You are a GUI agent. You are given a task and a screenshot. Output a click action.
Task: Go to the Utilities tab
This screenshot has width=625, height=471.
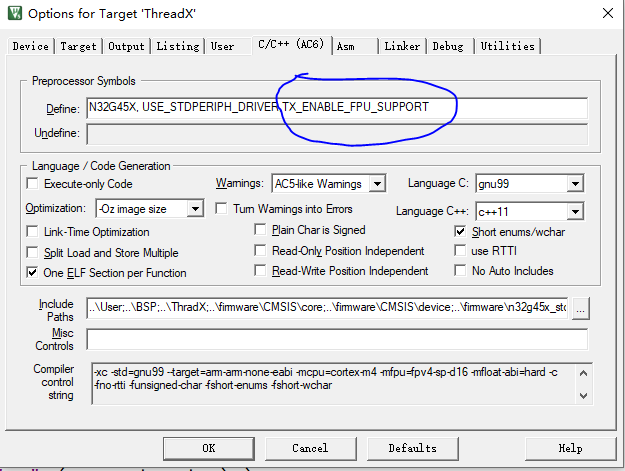point(507,46)
